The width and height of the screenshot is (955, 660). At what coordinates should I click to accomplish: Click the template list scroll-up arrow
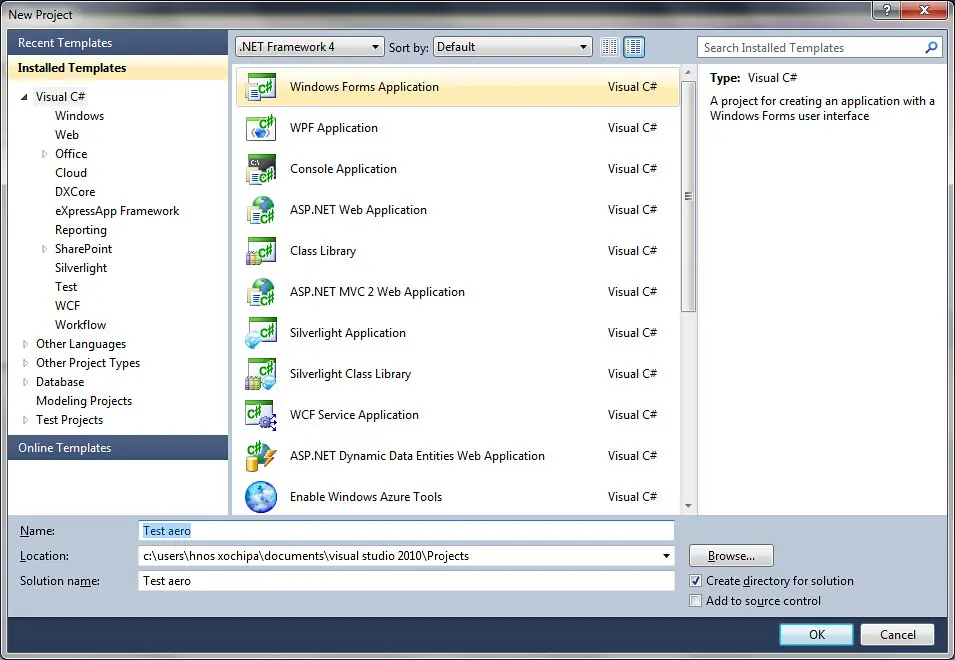688,72
